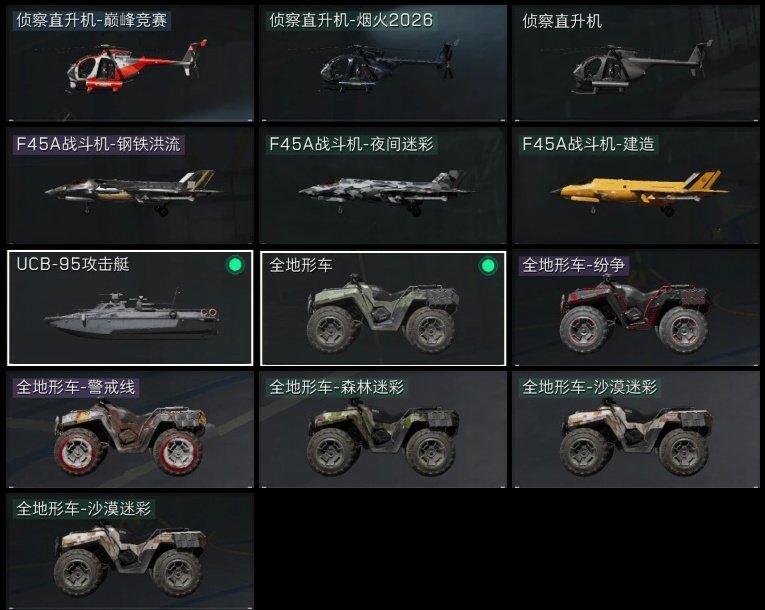This screenshot has width=765, height=610.
Task: Toggle the green equipped dot on UCB-95攻击艇
Action: tap(235, 265)
